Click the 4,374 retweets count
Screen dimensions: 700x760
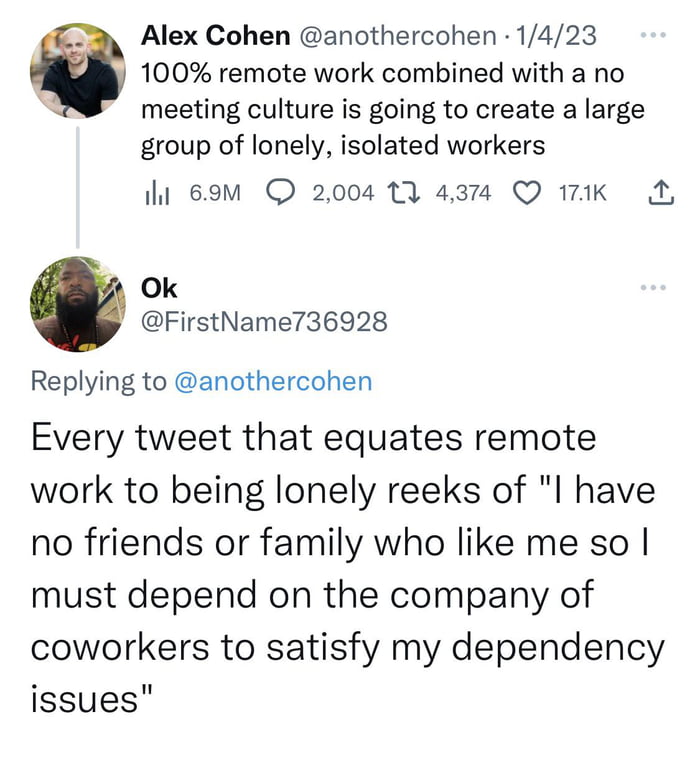[x=464, y=192]
